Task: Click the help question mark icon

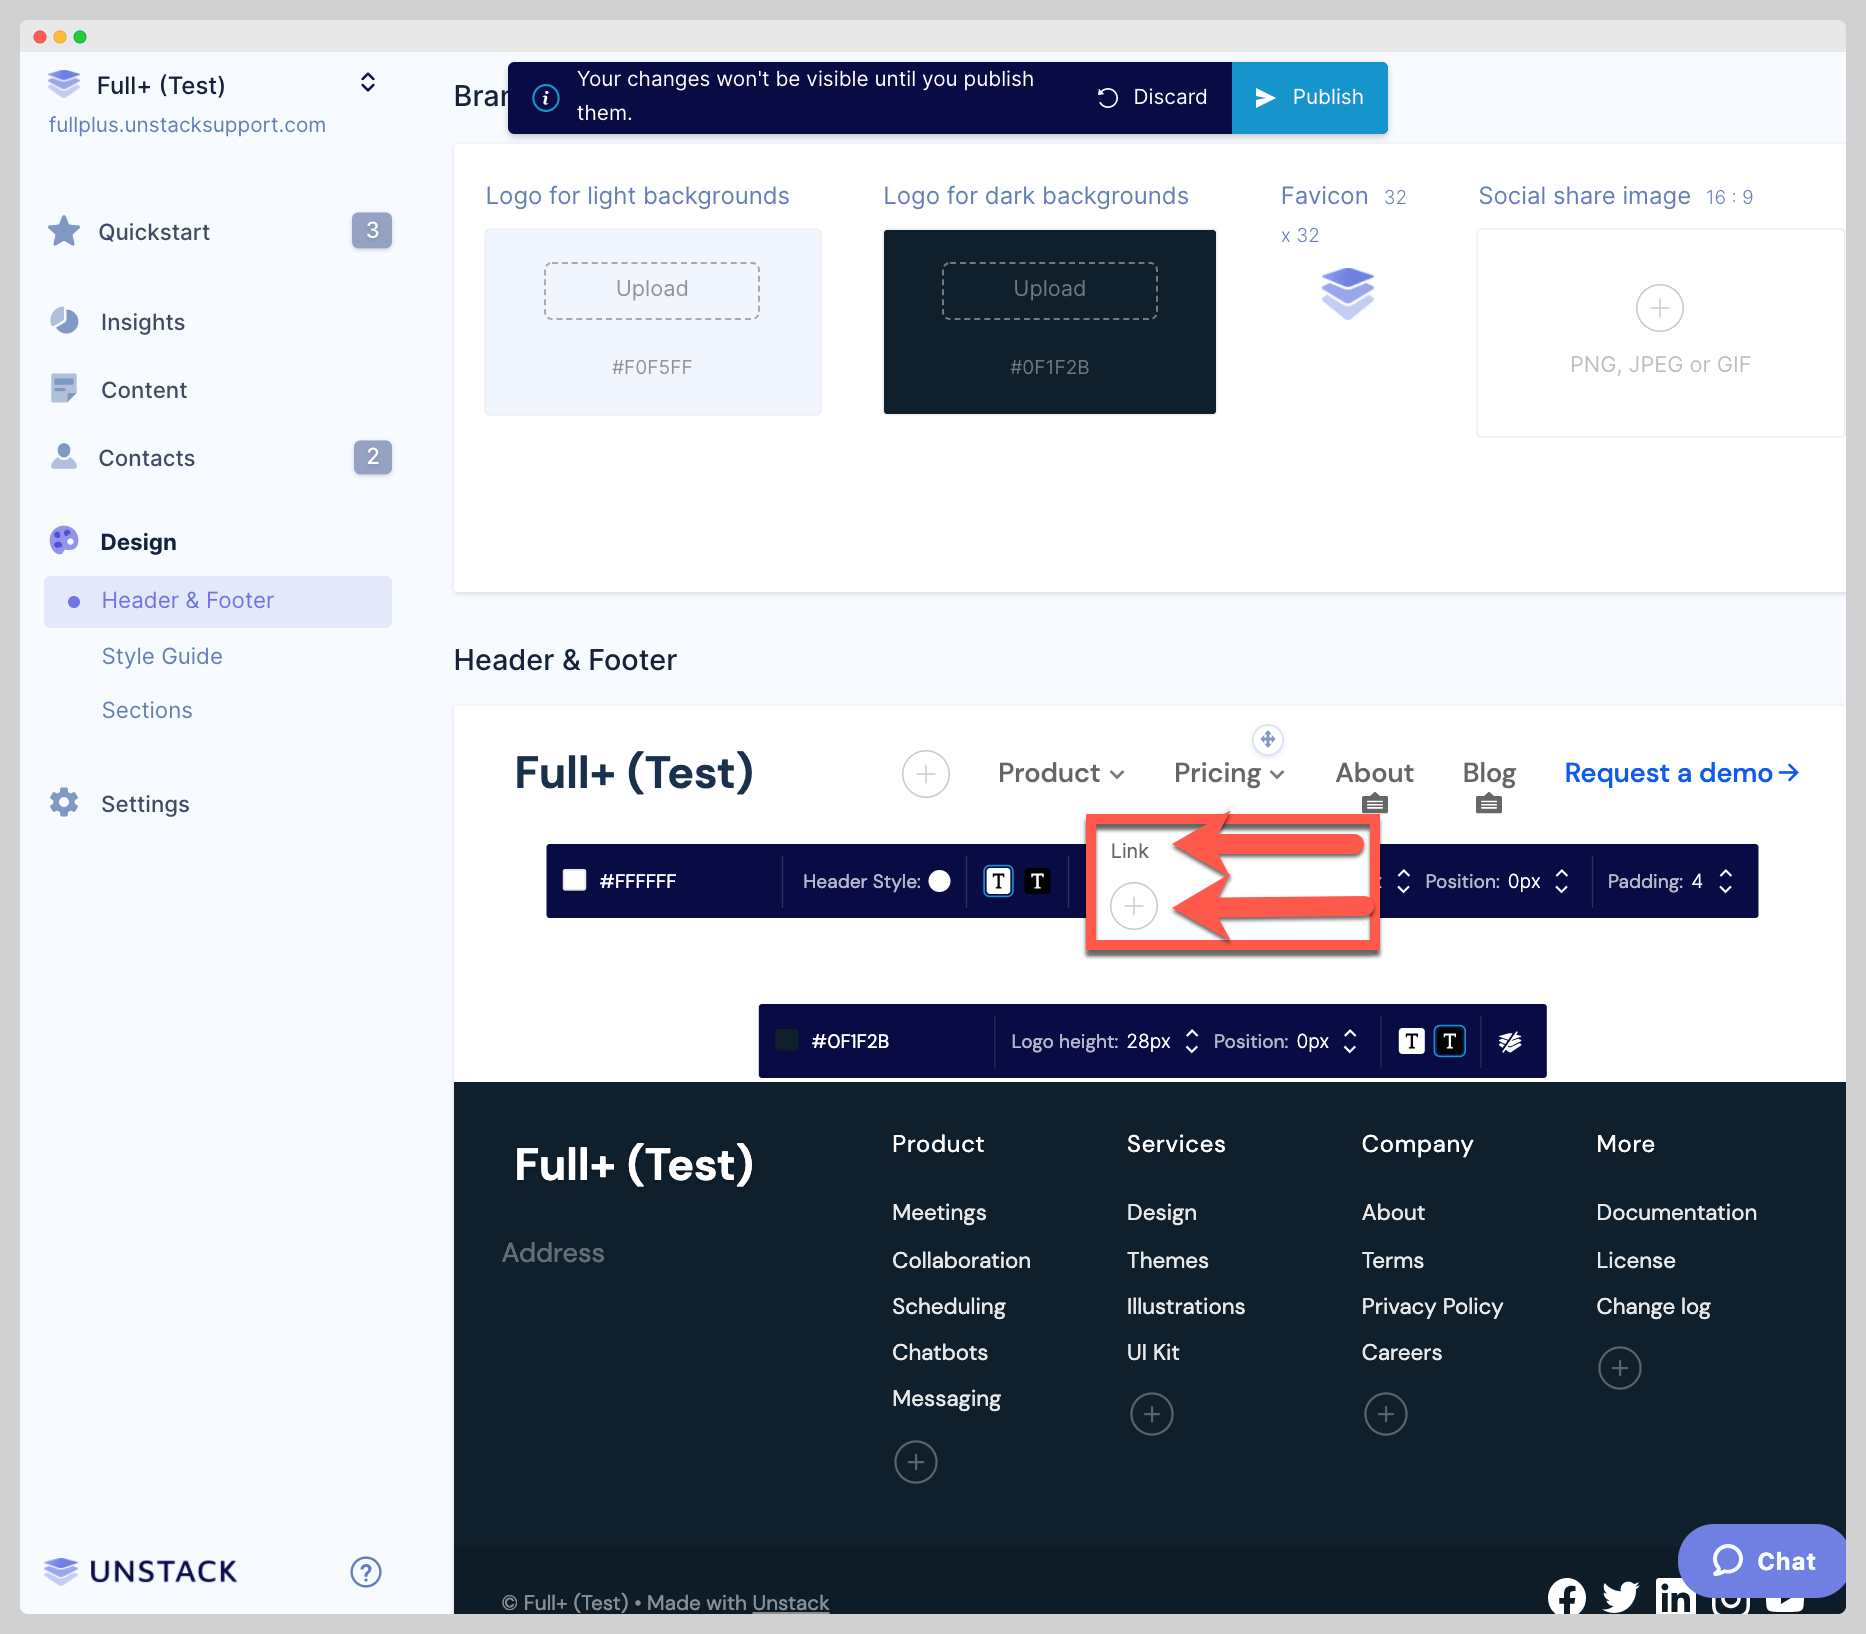Action: [x=365, y=1572]
